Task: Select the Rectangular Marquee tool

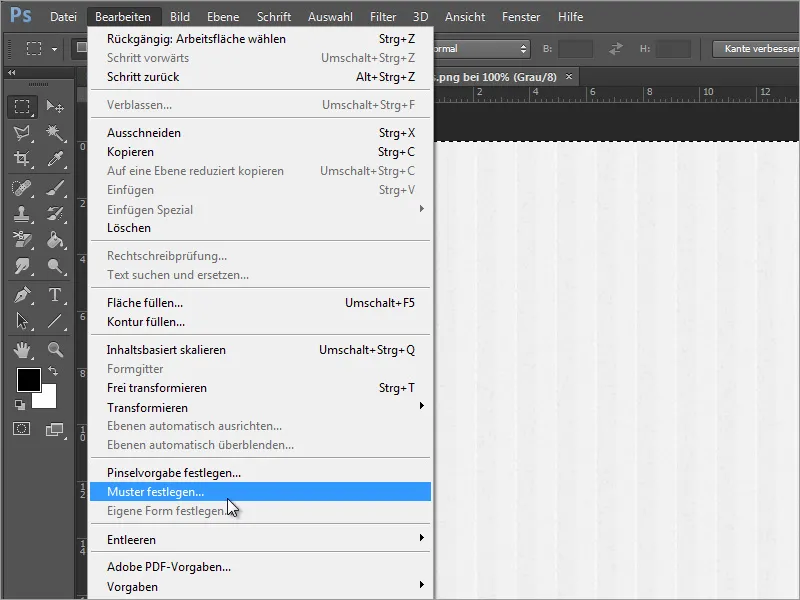Action: [x=22, y=107]
